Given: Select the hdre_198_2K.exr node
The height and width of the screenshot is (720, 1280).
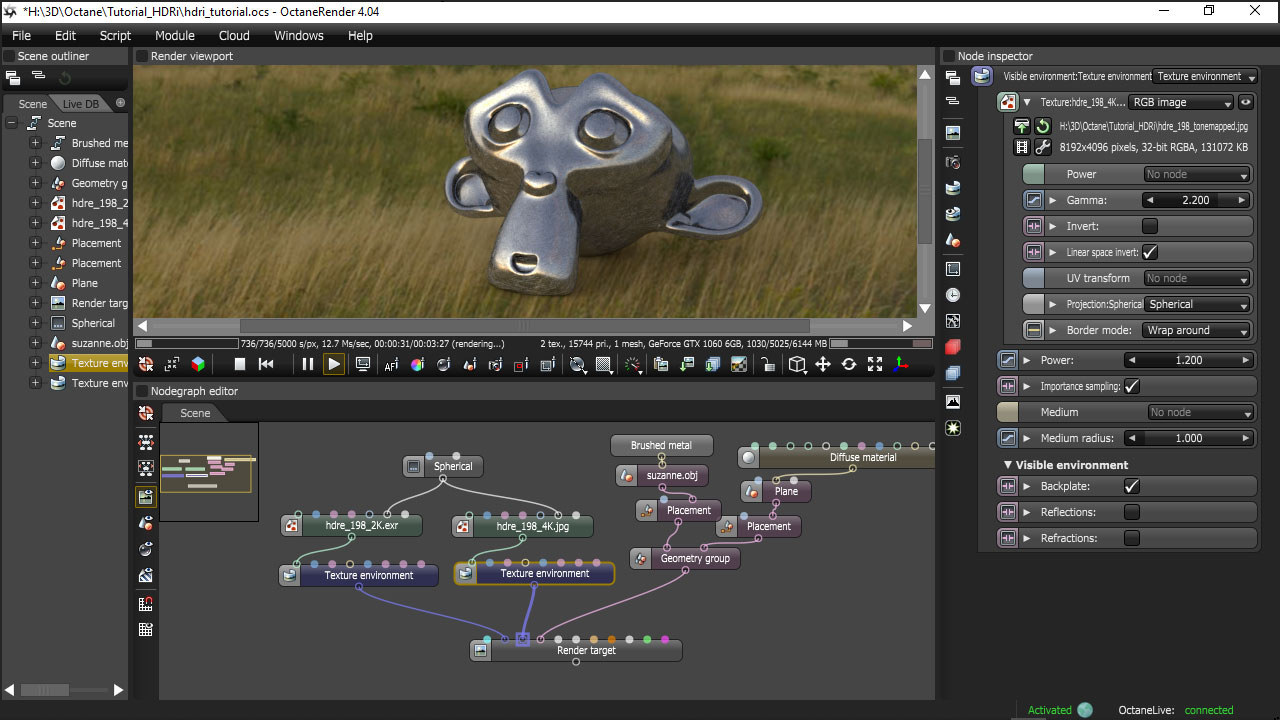Looking at the screenshot, I should 361,525.
